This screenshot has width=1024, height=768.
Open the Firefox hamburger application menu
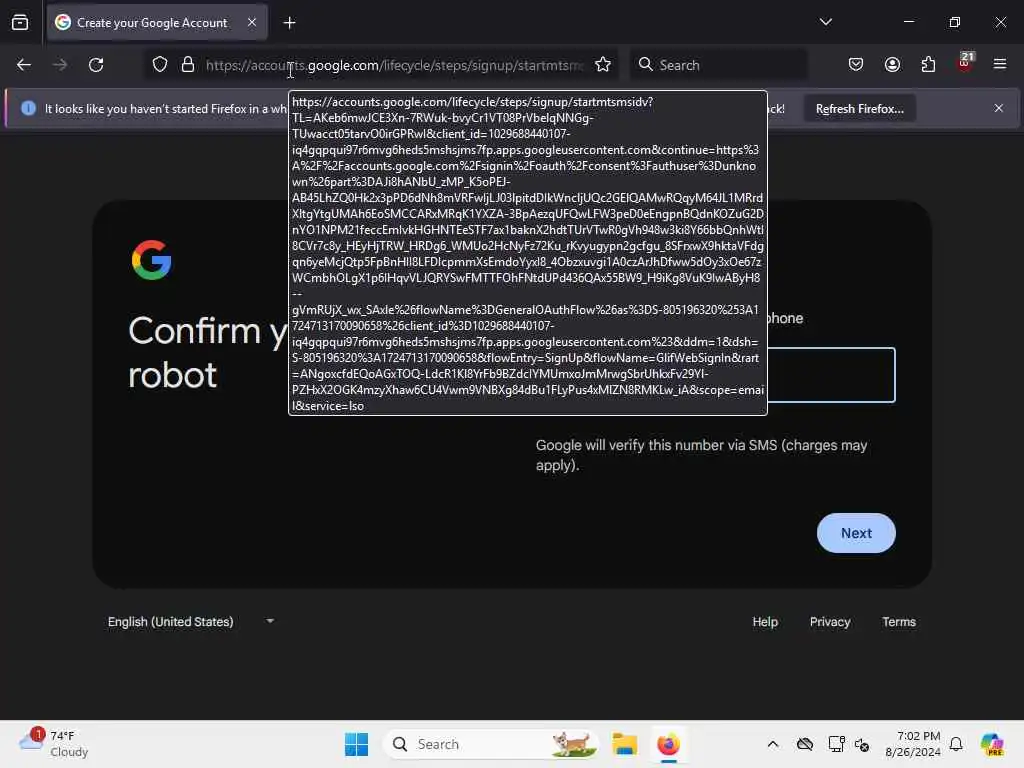[1000, 65]
